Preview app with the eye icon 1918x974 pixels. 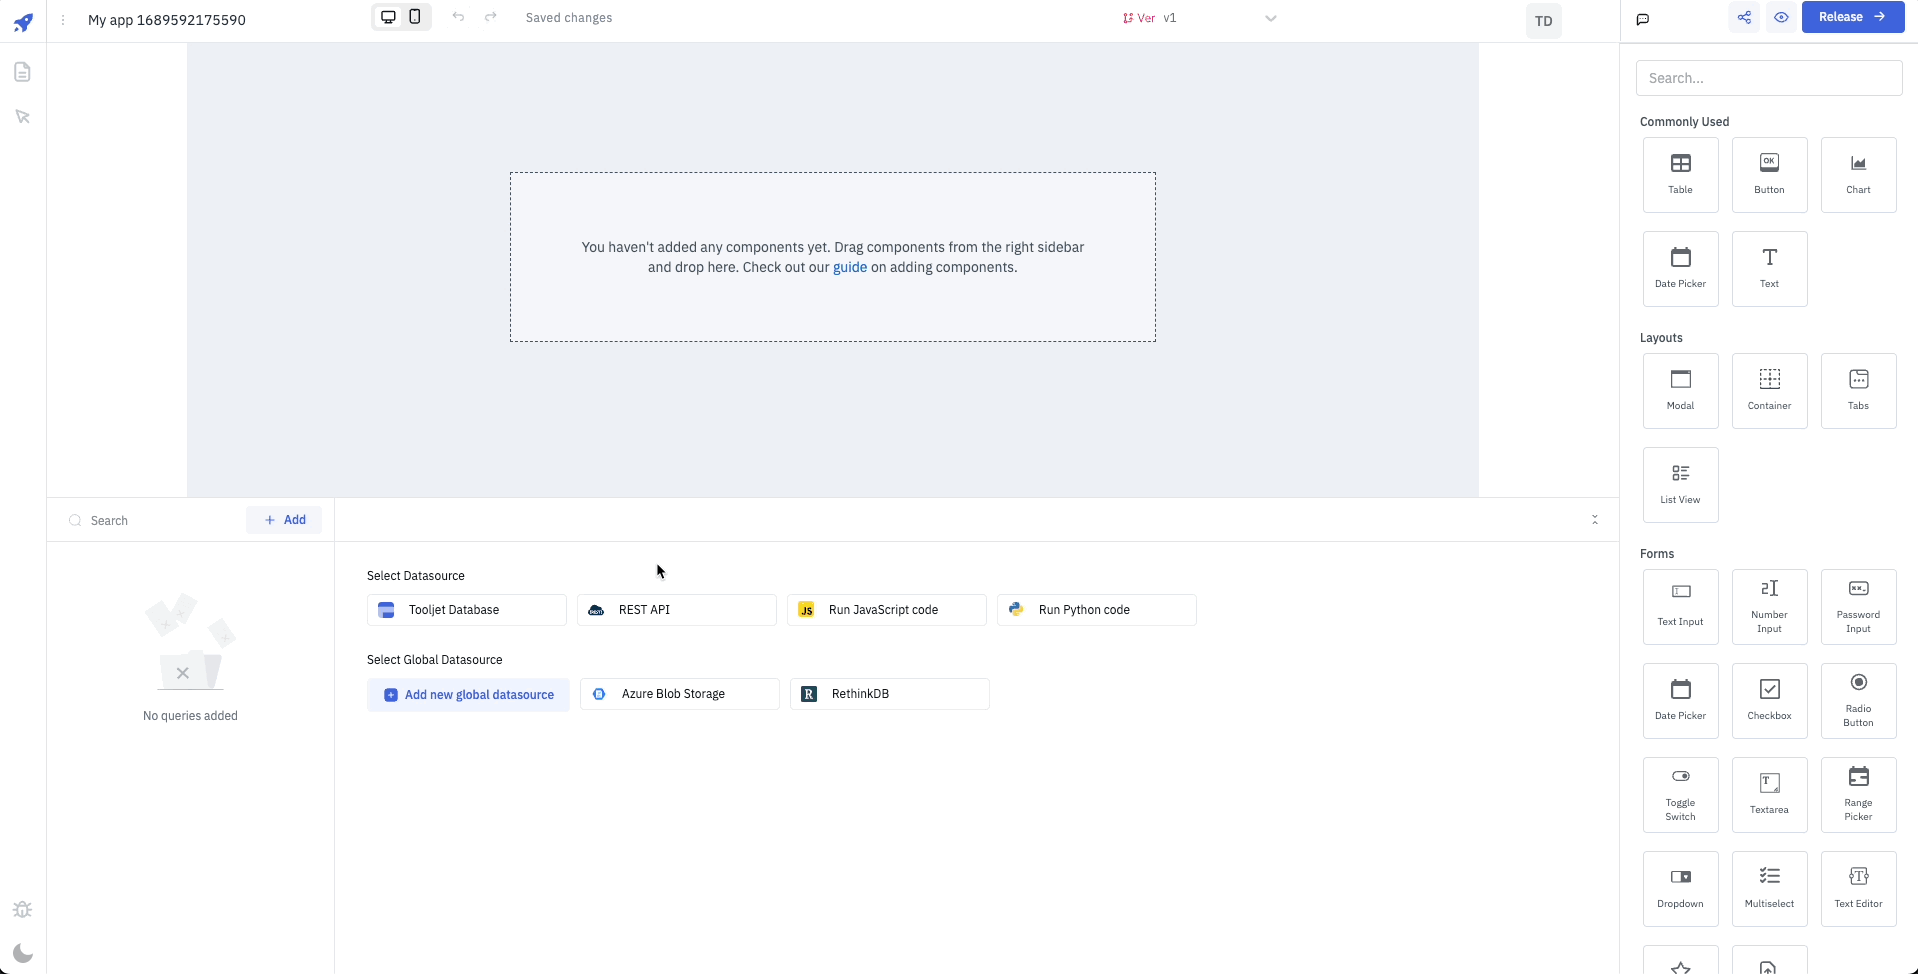(x=1781, y=17)
